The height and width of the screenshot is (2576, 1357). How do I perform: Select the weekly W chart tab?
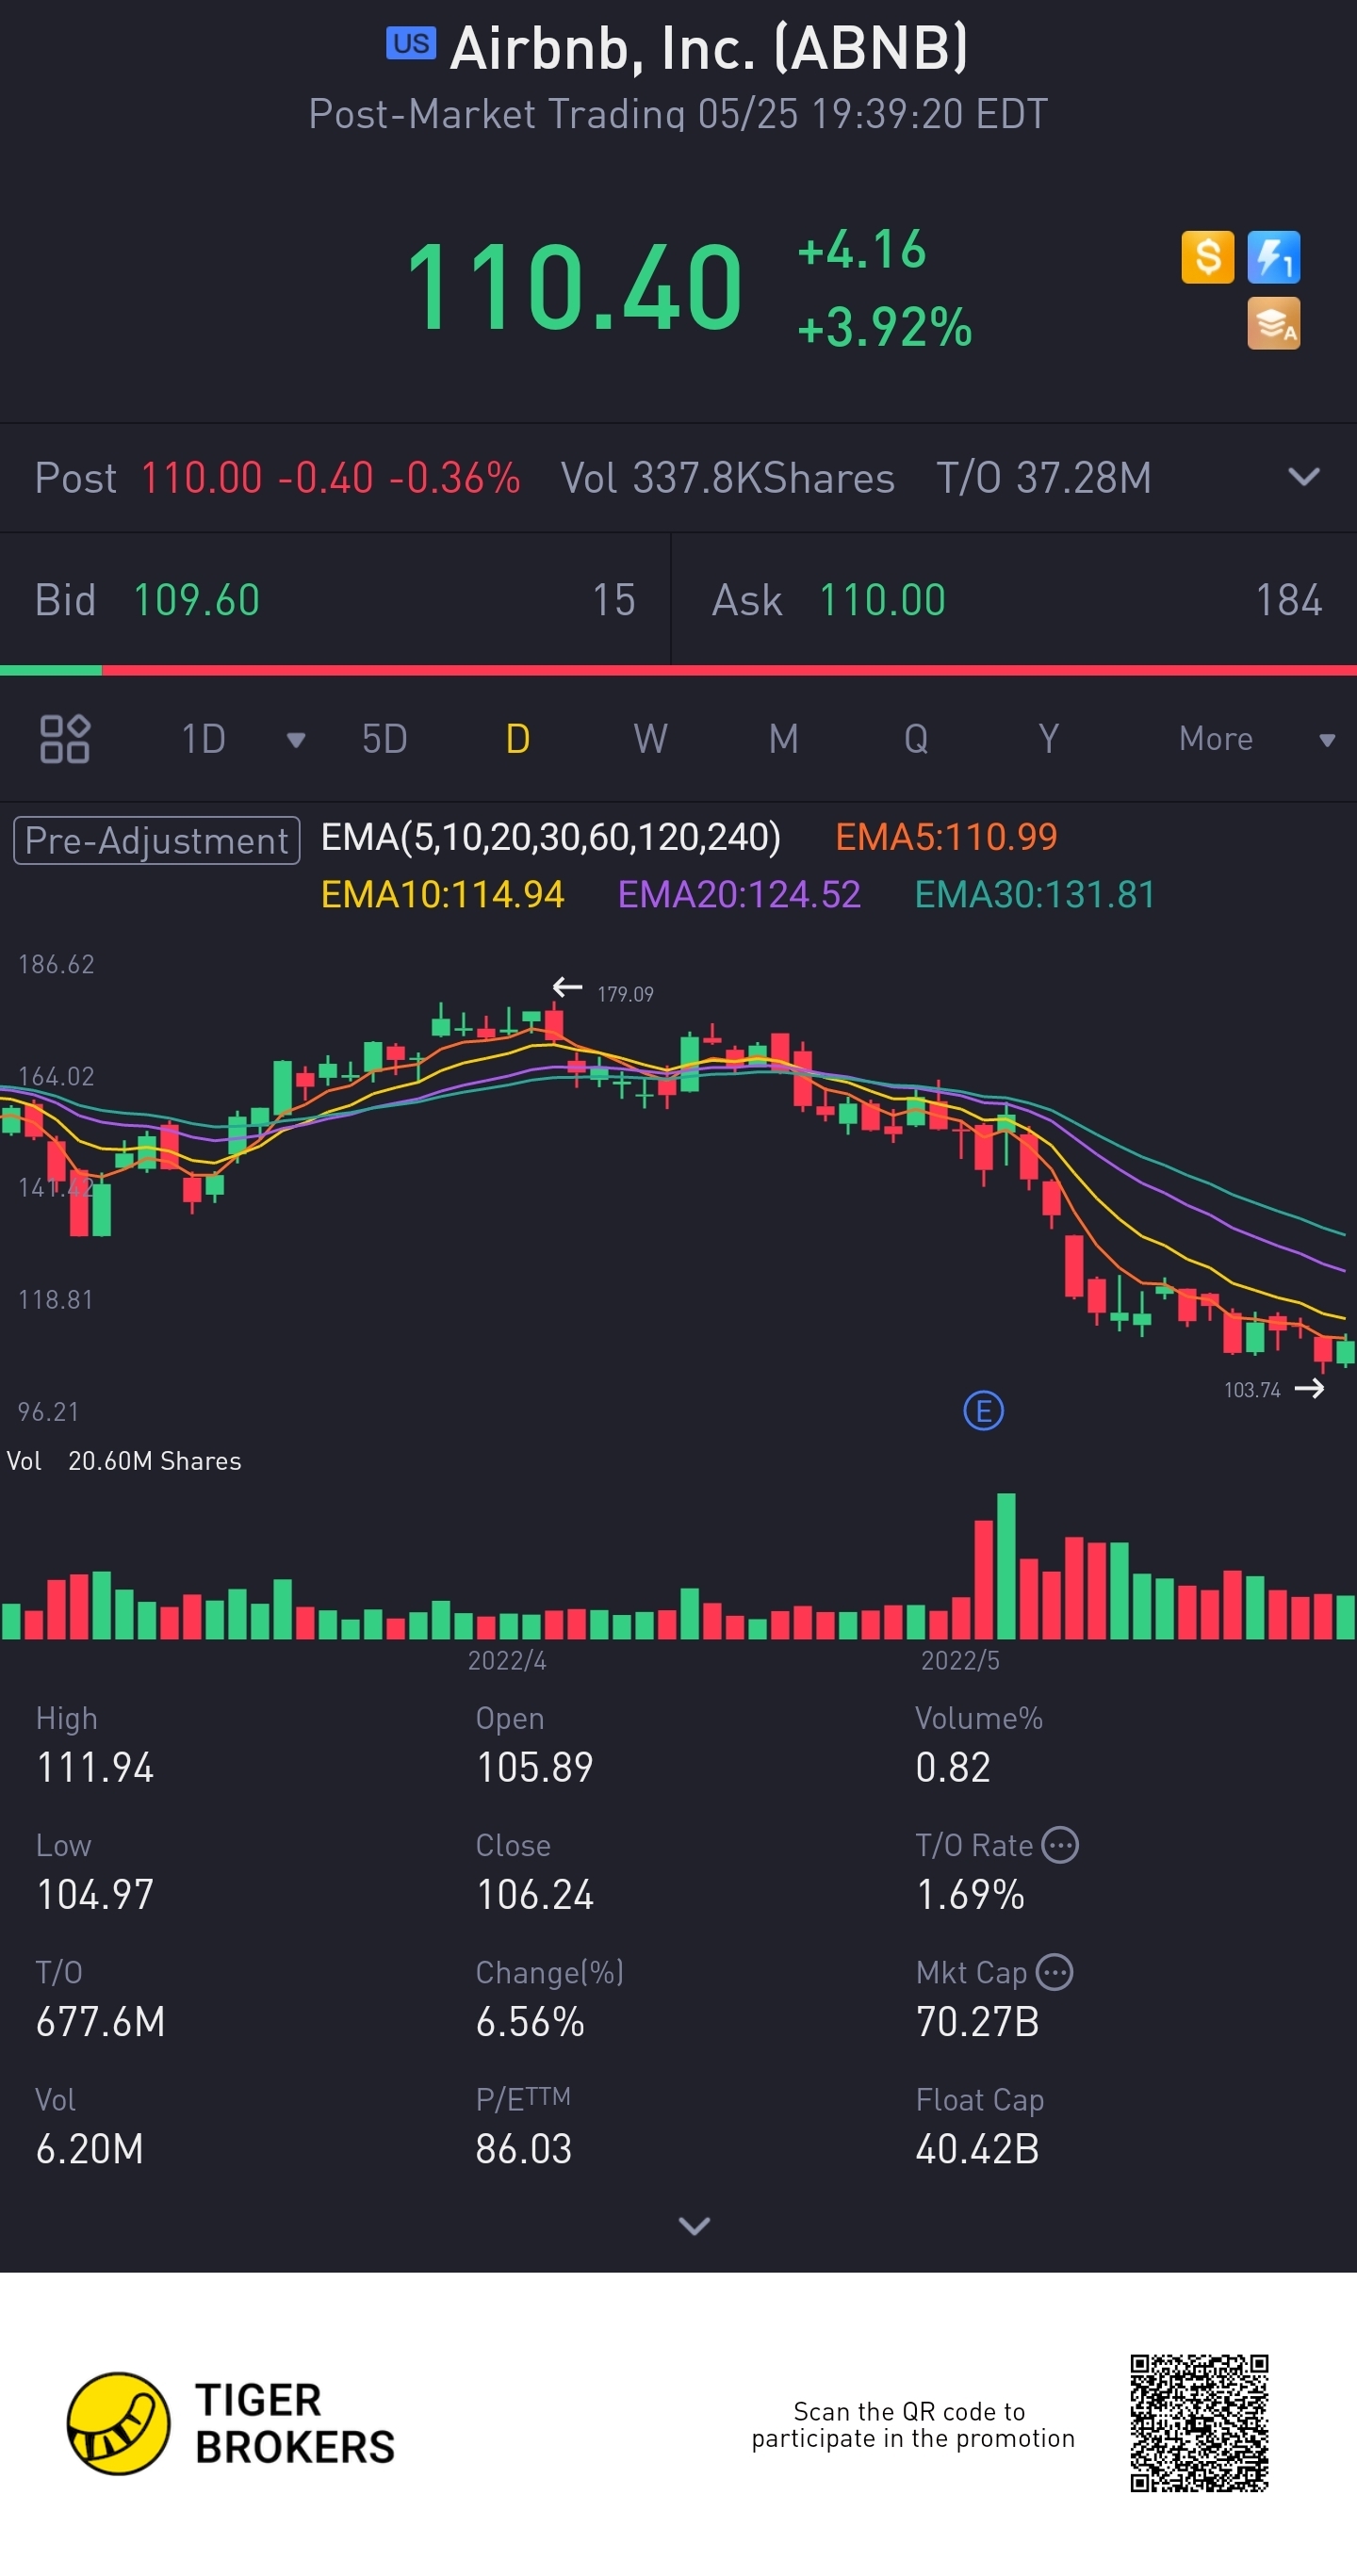tap(650, 739)
